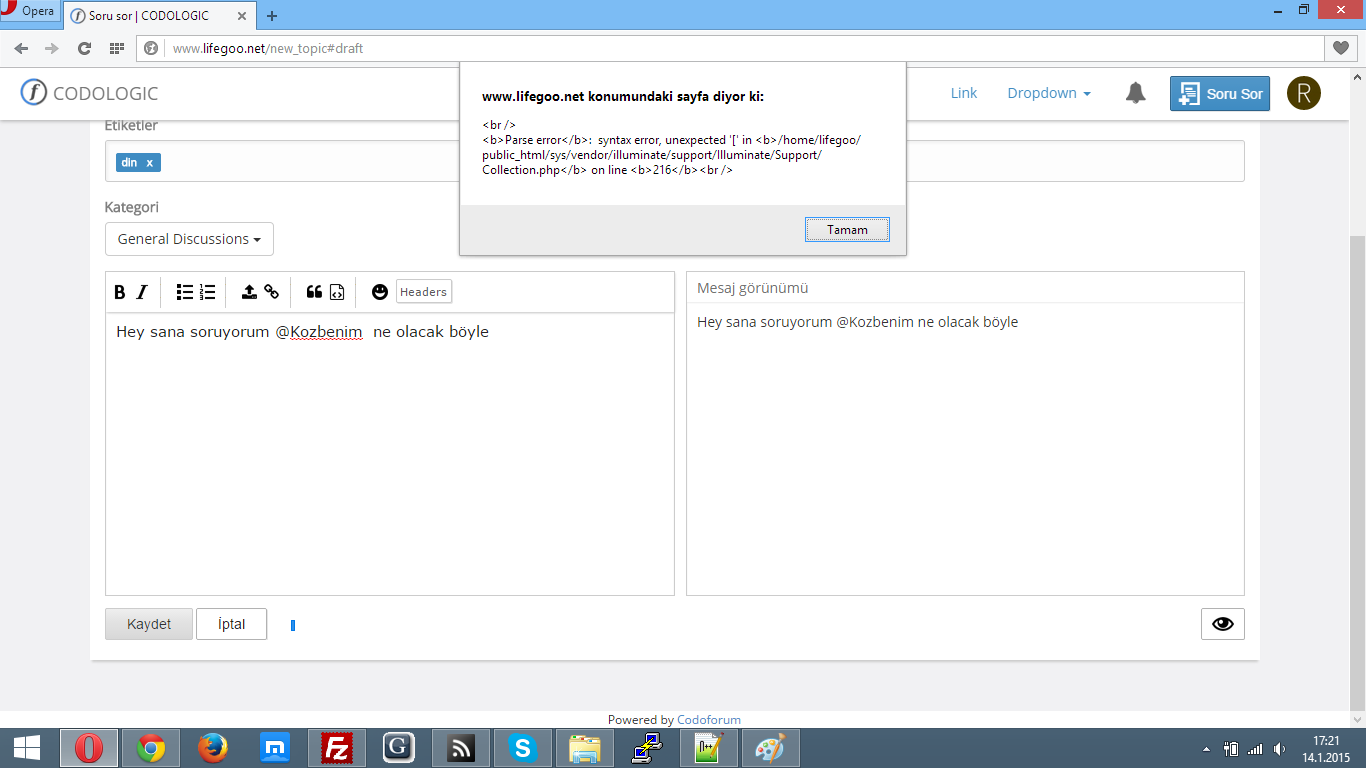
Task: Open notifications bell
Action: pyautogui.click(x=1135, y=93)
